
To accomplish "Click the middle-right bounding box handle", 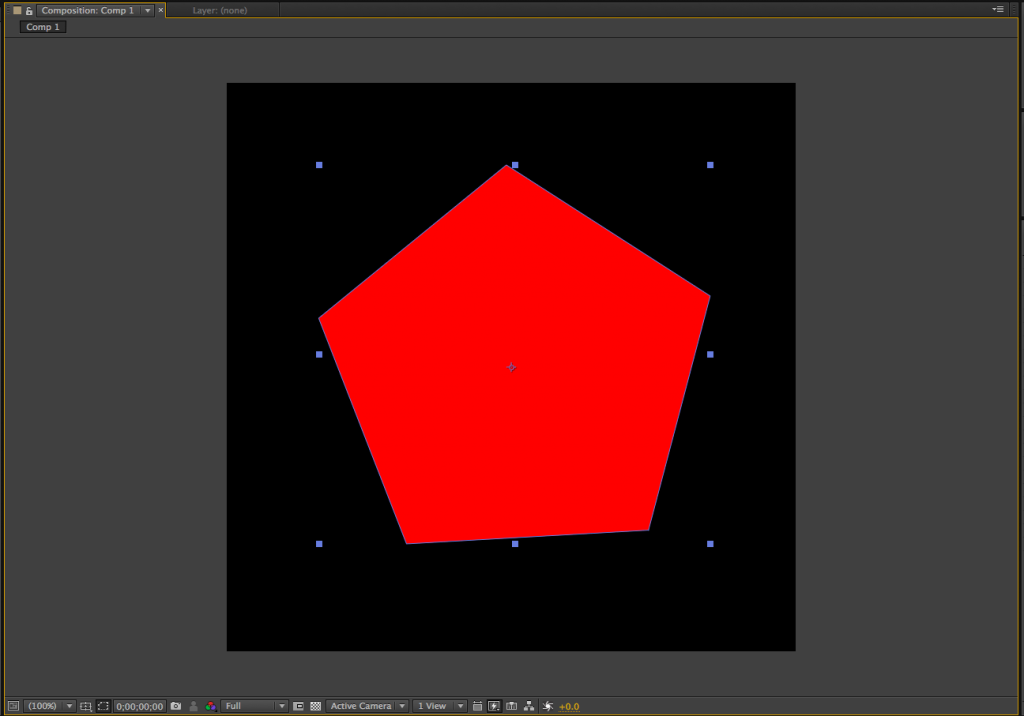I will (711, 355).
